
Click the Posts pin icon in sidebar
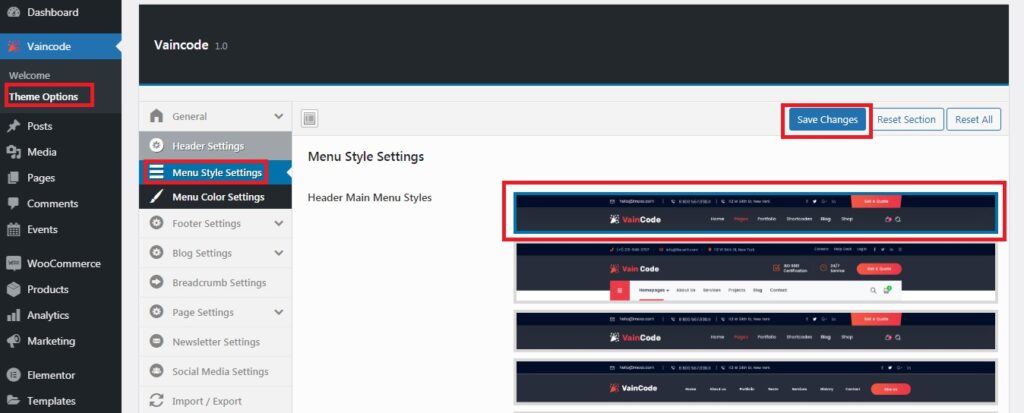(13, 127)
